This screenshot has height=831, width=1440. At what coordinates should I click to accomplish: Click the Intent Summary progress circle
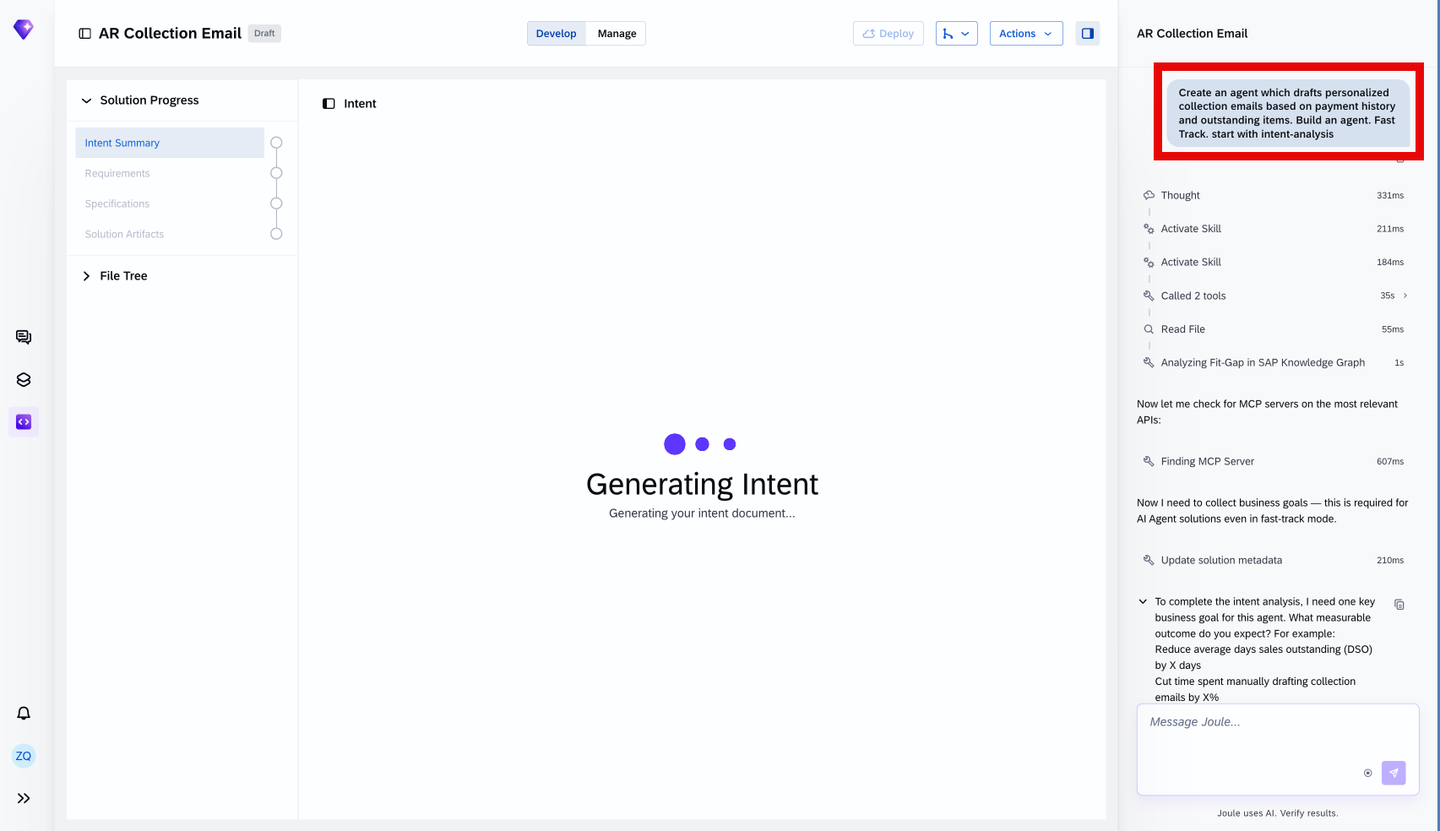(276, 143)
